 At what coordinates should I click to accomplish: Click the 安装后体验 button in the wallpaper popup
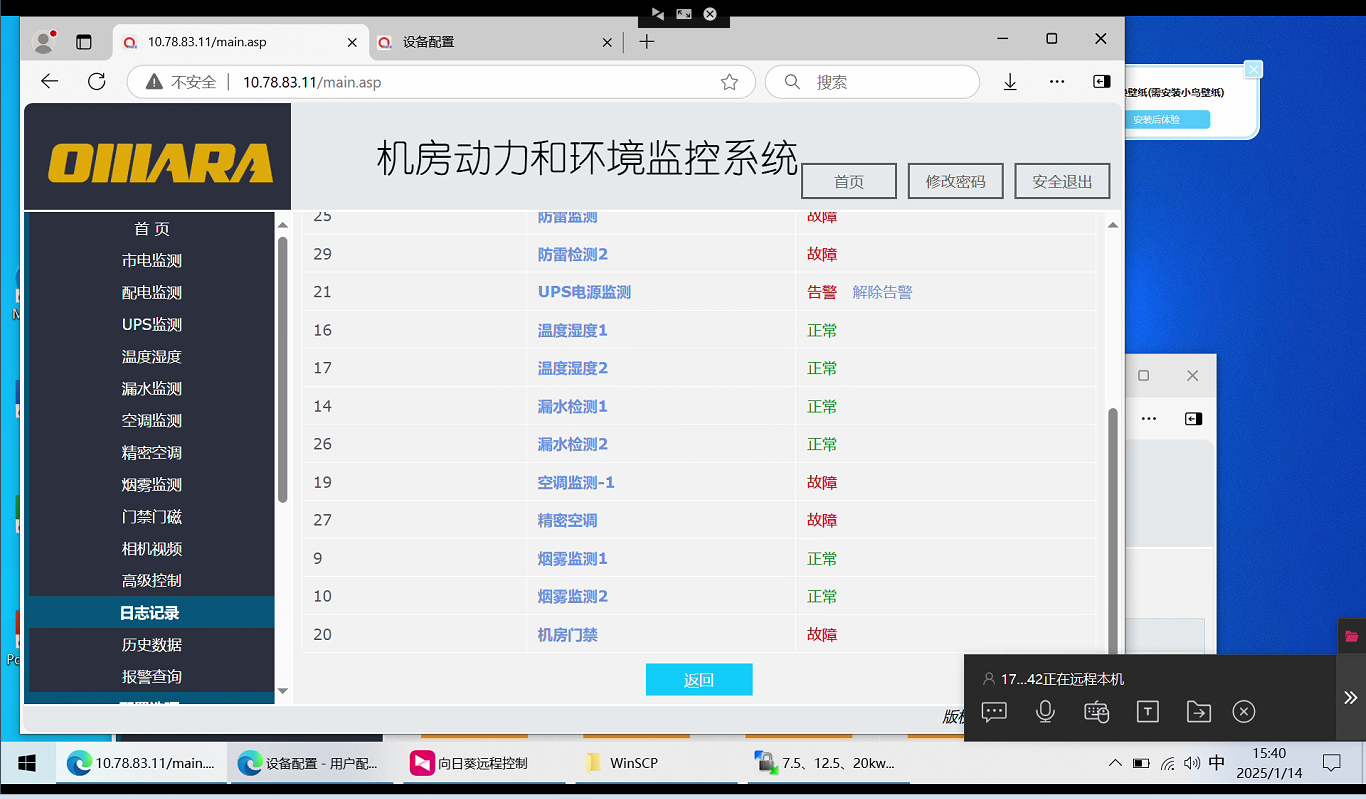(1156, 119)
